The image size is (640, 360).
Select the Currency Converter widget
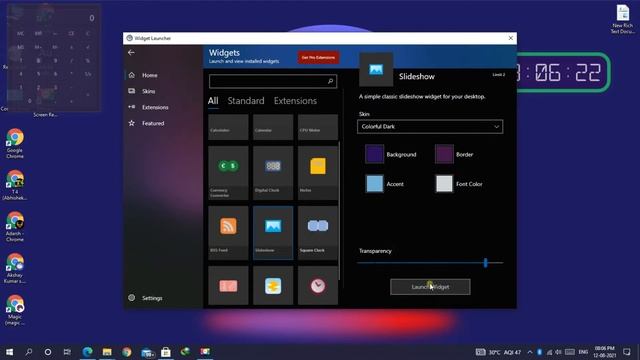click(x=228, y=173)
